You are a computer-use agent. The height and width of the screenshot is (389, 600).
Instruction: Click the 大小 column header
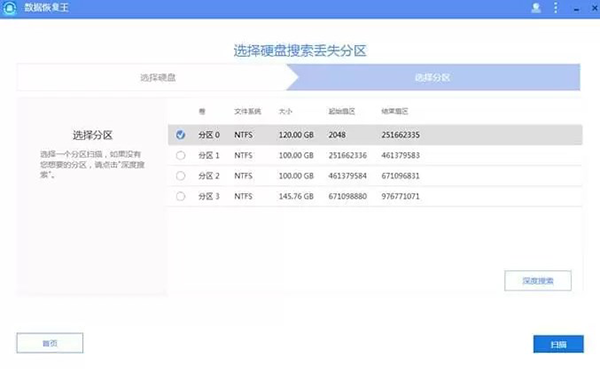[x=285, y=111]
